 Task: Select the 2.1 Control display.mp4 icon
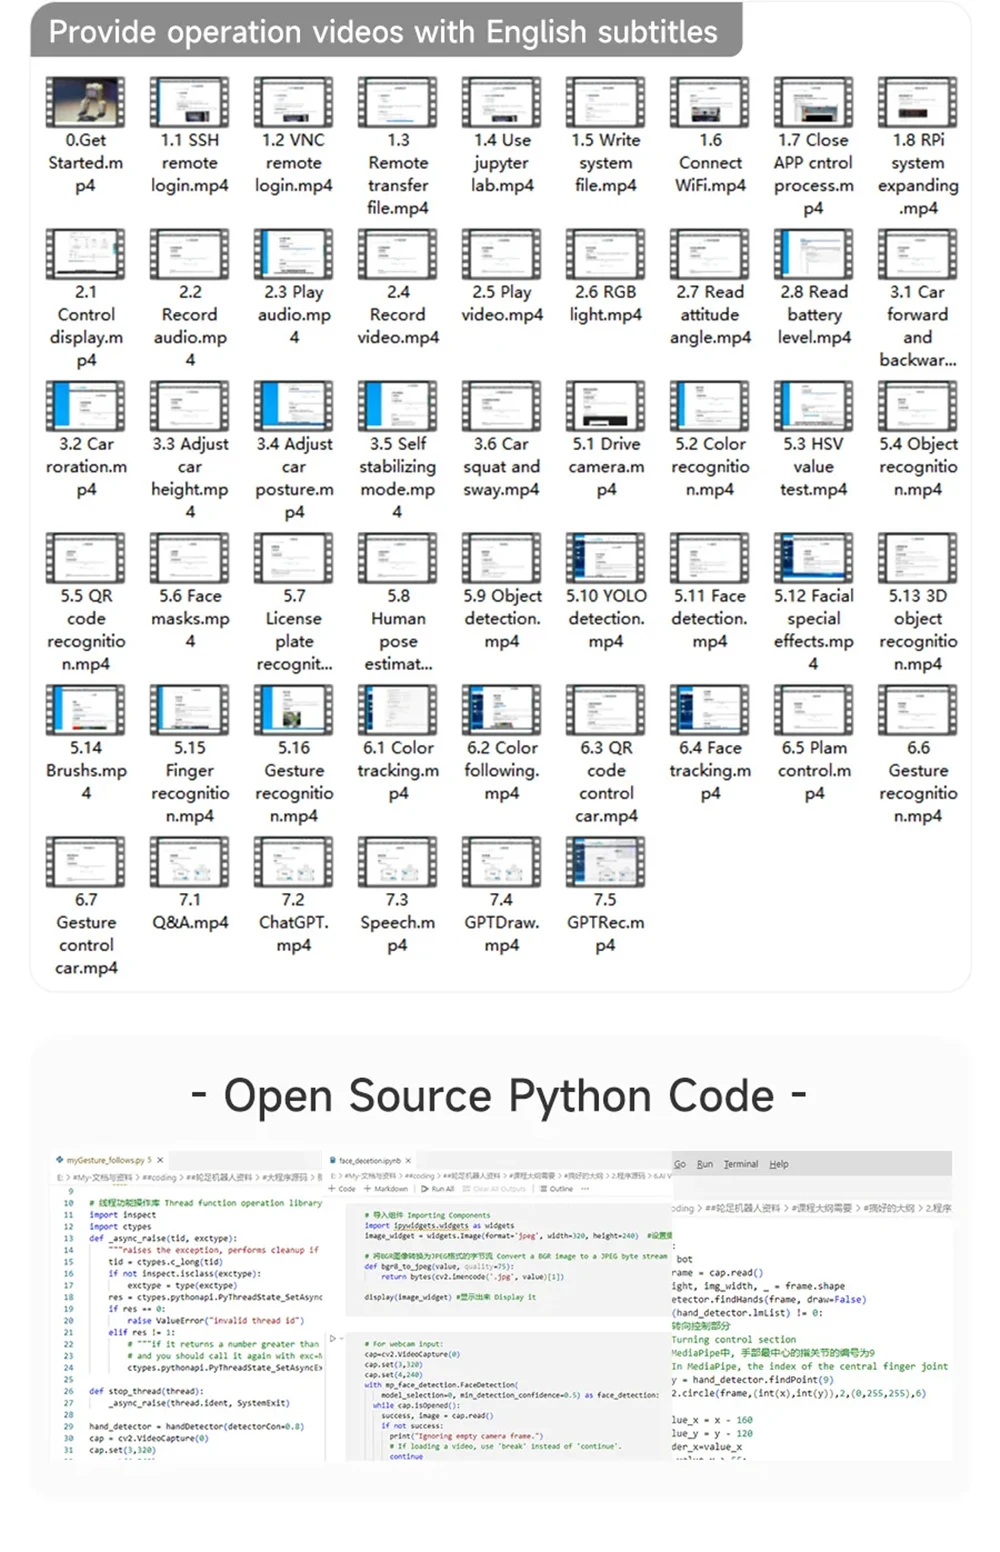(x=86, y=254)
